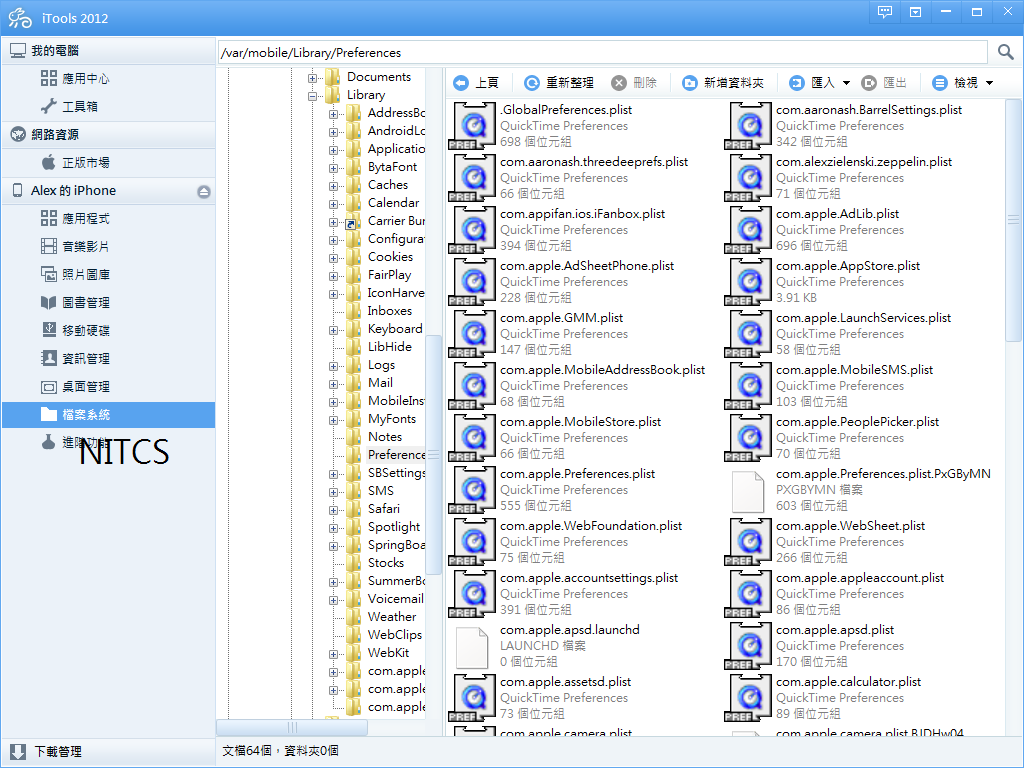Click the 刪除 delete icon
1024x768 pixels.
pos(618,83)
